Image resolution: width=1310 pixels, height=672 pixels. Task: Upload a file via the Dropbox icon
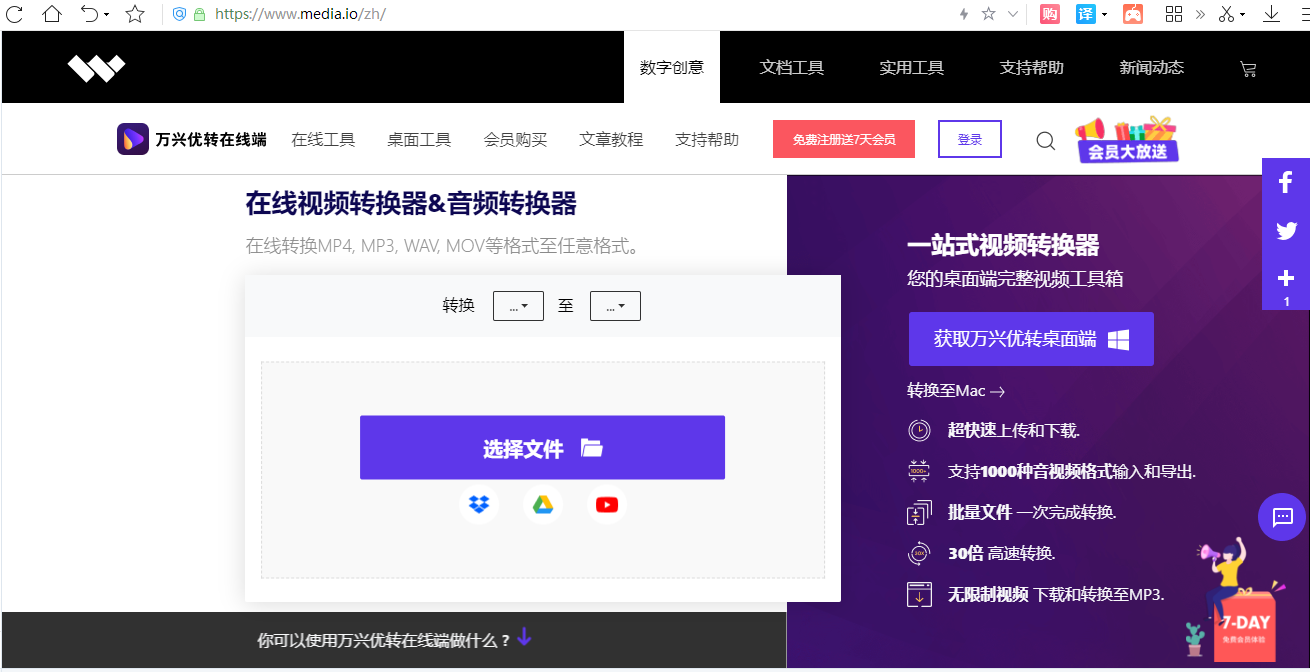coord(479,505)
